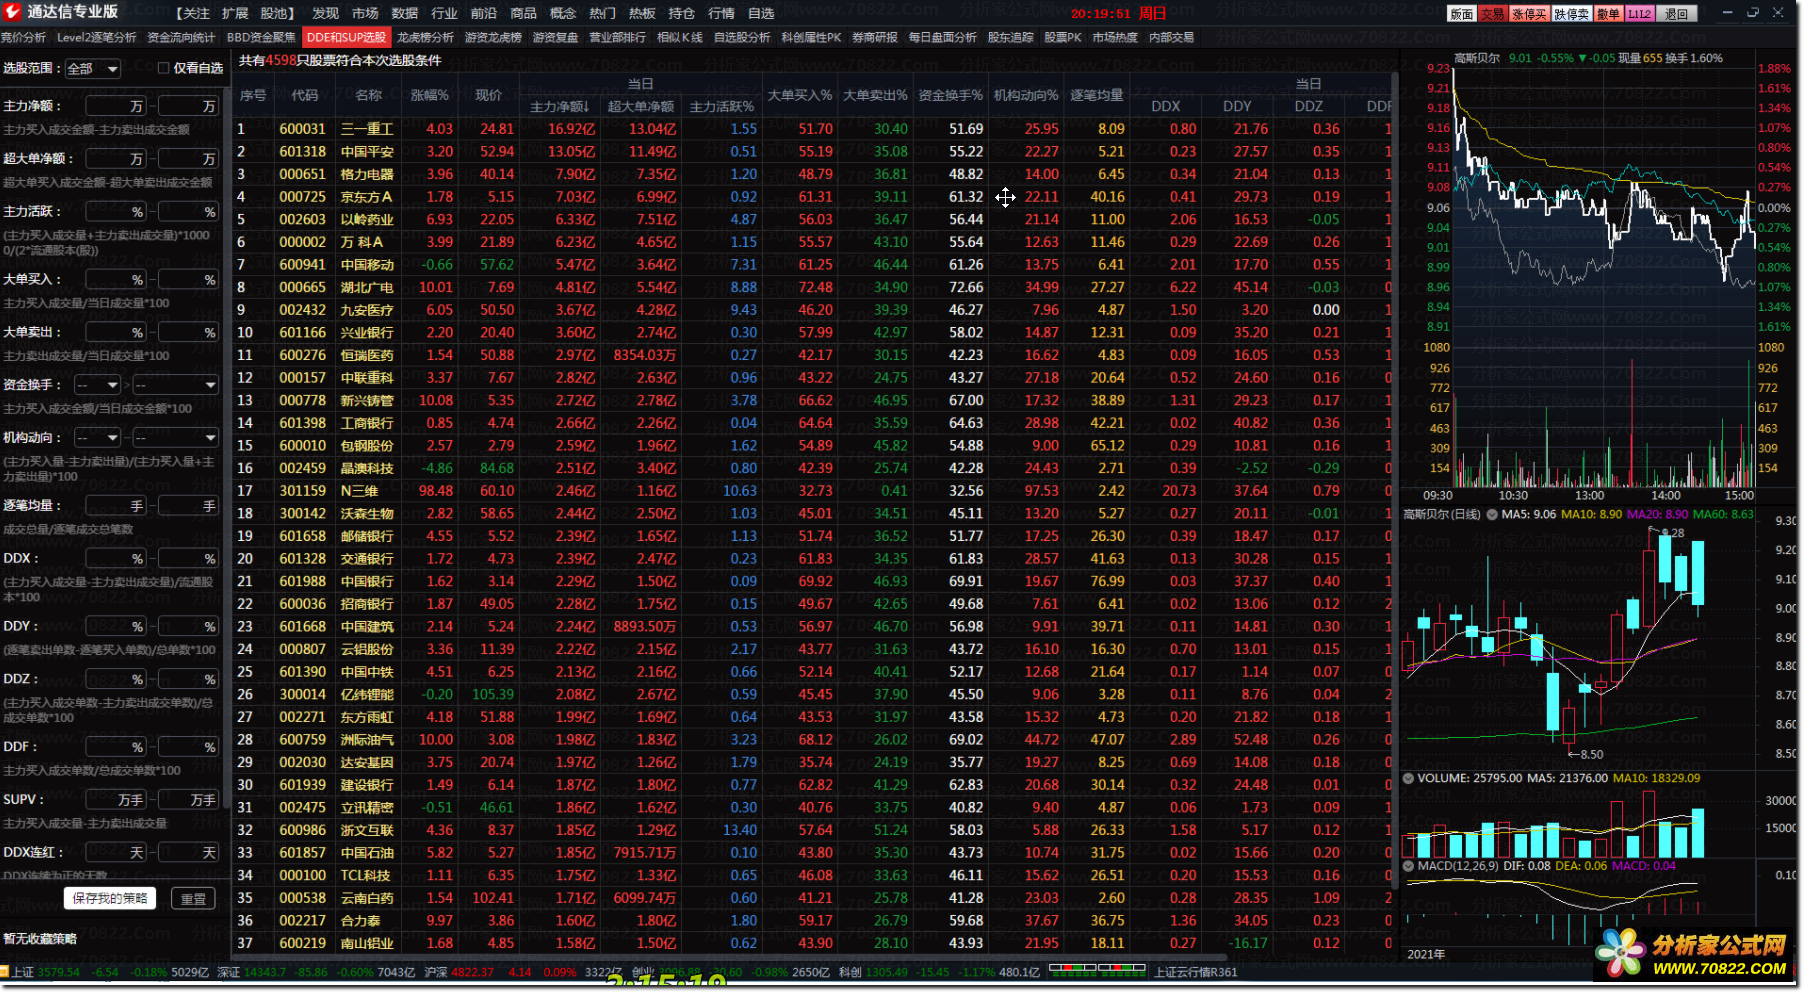Click the 超大单净额 maximum input field
1805x993 pixels.
point(189,159)
